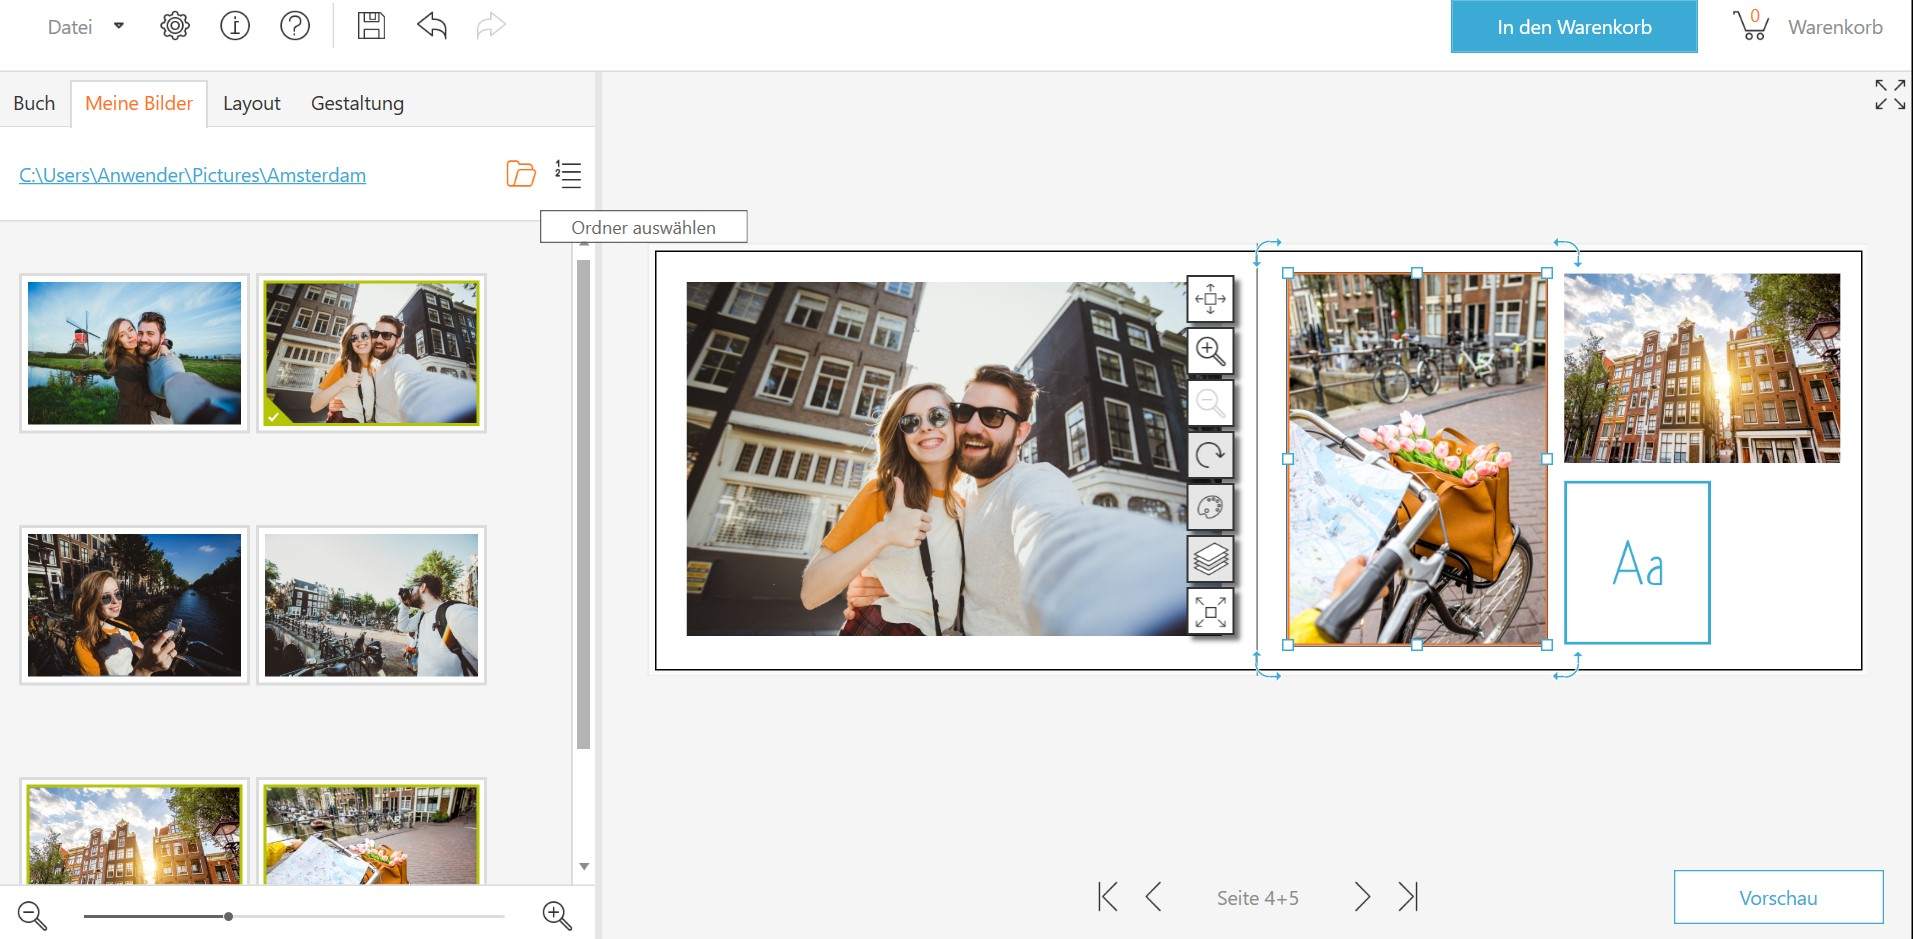Select street couple selfie thumbnail with checkmark
Screen dimensions: 1913x939
(371, 353)
